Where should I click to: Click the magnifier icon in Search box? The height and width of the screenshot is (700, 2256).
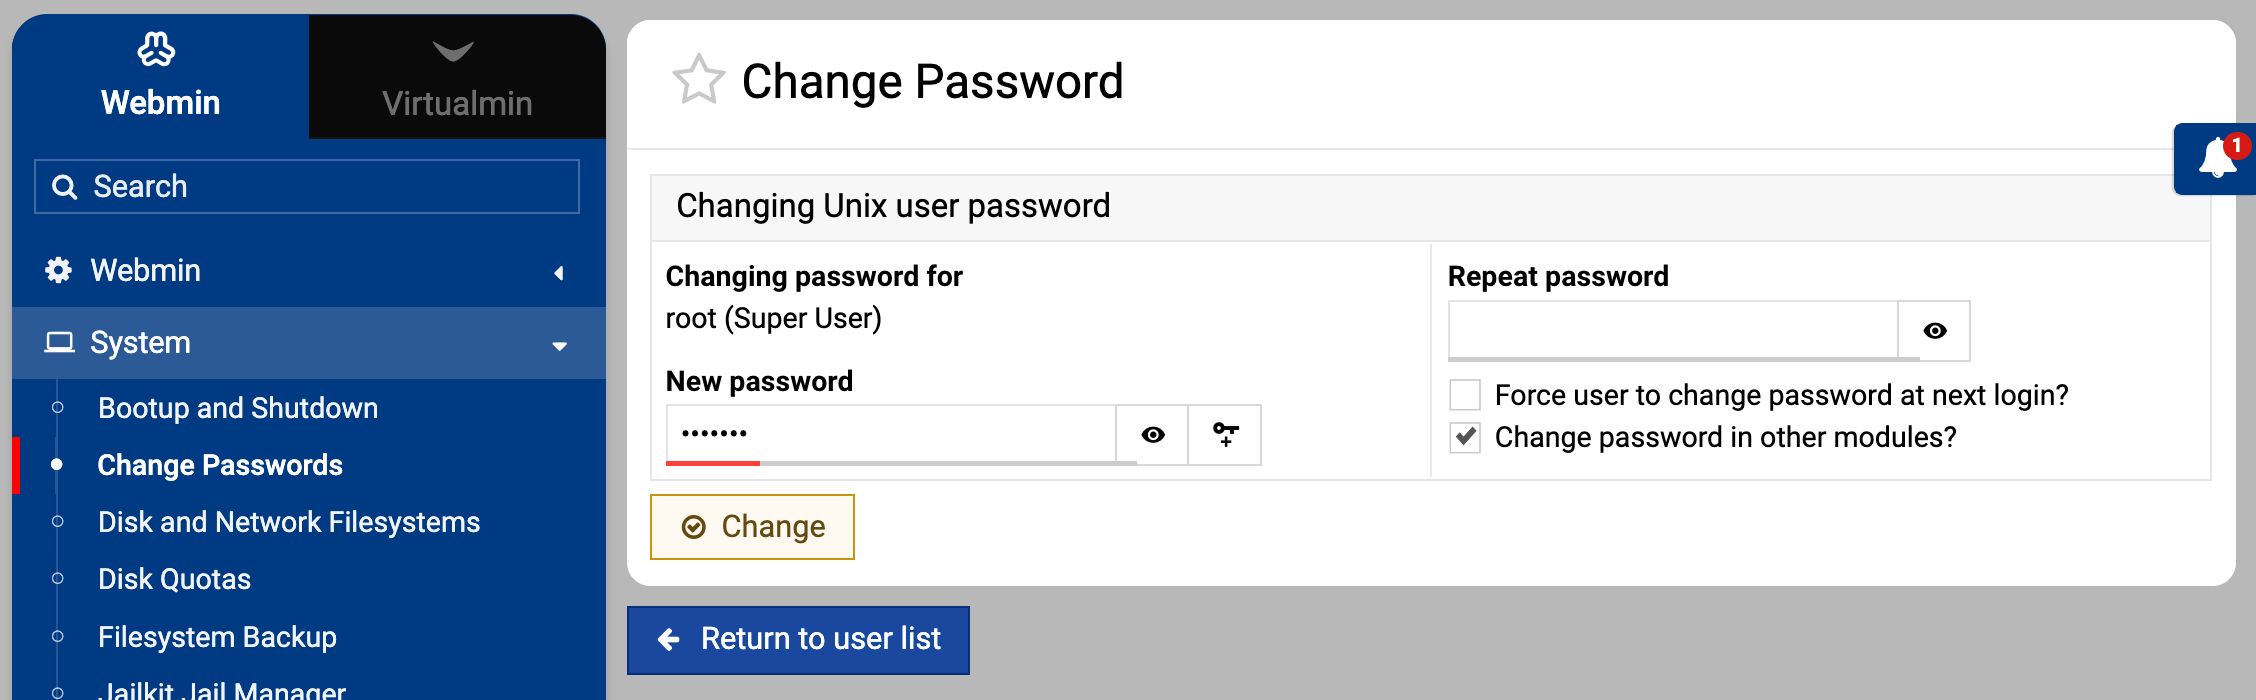pos(64,187)
